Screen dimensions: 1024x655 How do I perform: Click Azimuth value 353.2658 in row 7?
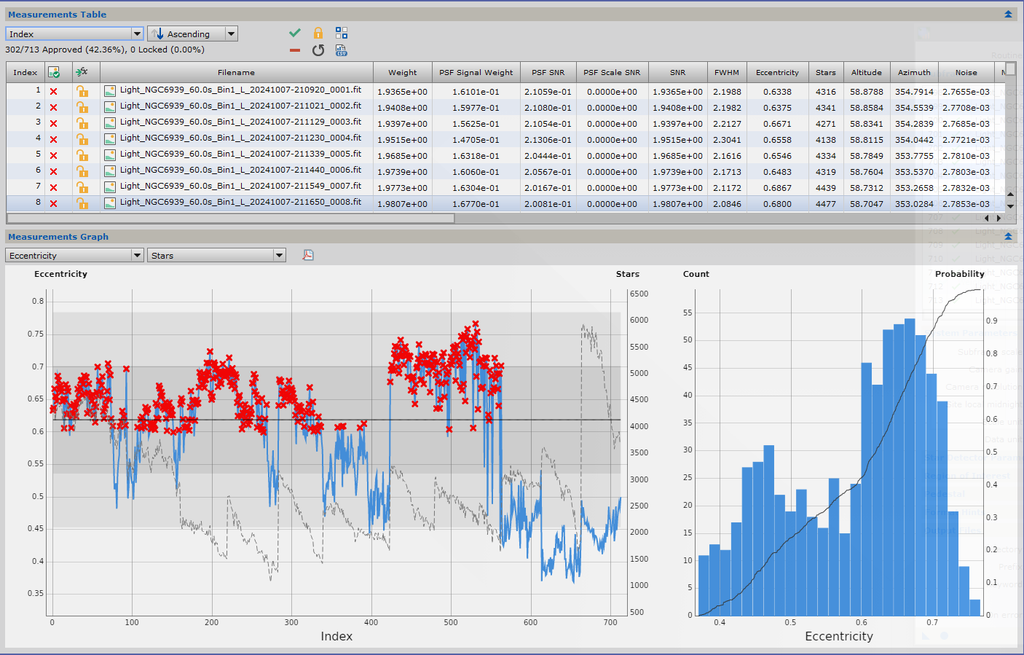914,188
